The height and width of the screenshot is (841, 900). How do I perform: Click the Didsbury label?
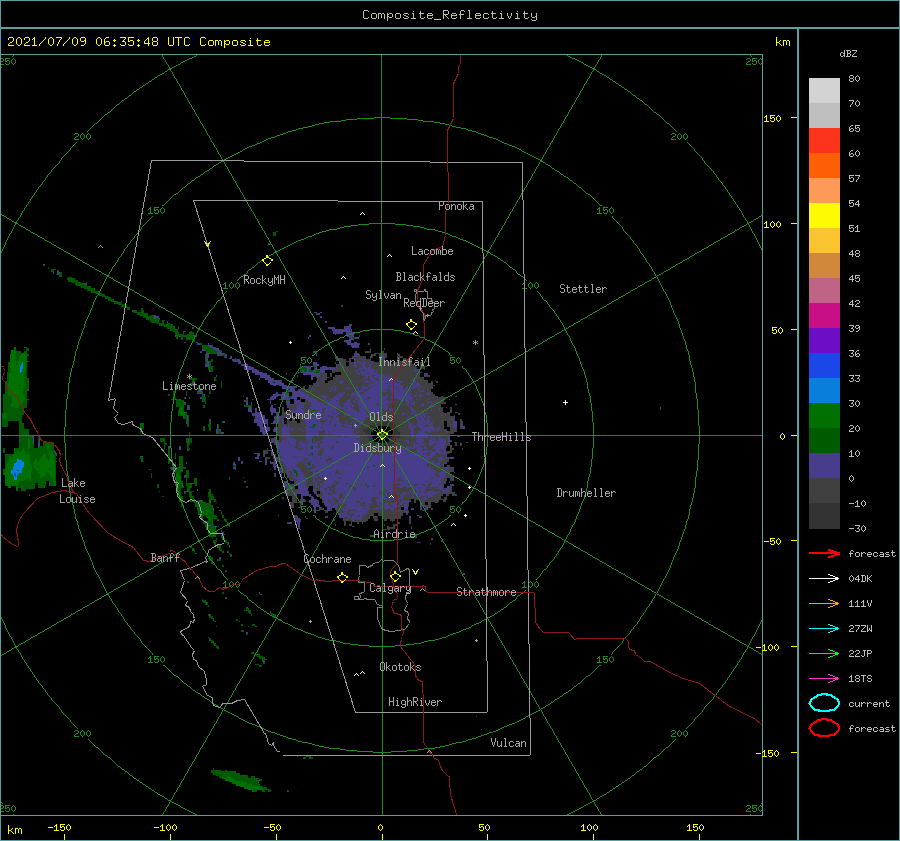[x=378, y=448]
